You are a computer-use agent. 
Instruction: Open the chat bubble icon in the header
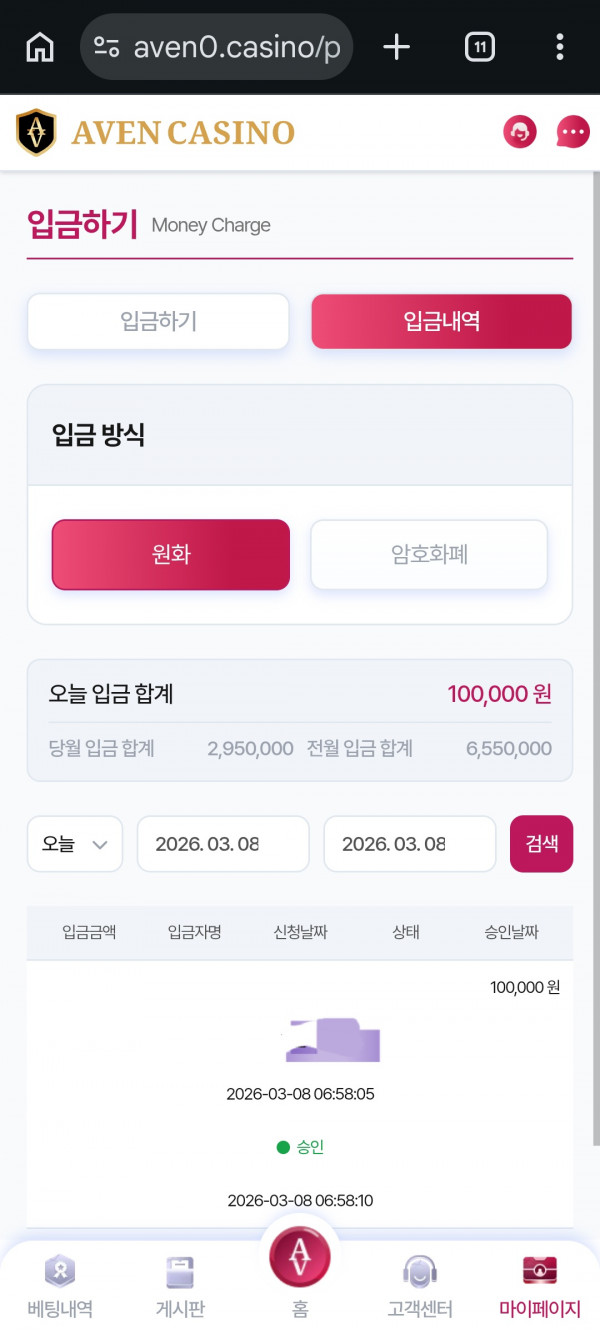(x=571, y=131)
